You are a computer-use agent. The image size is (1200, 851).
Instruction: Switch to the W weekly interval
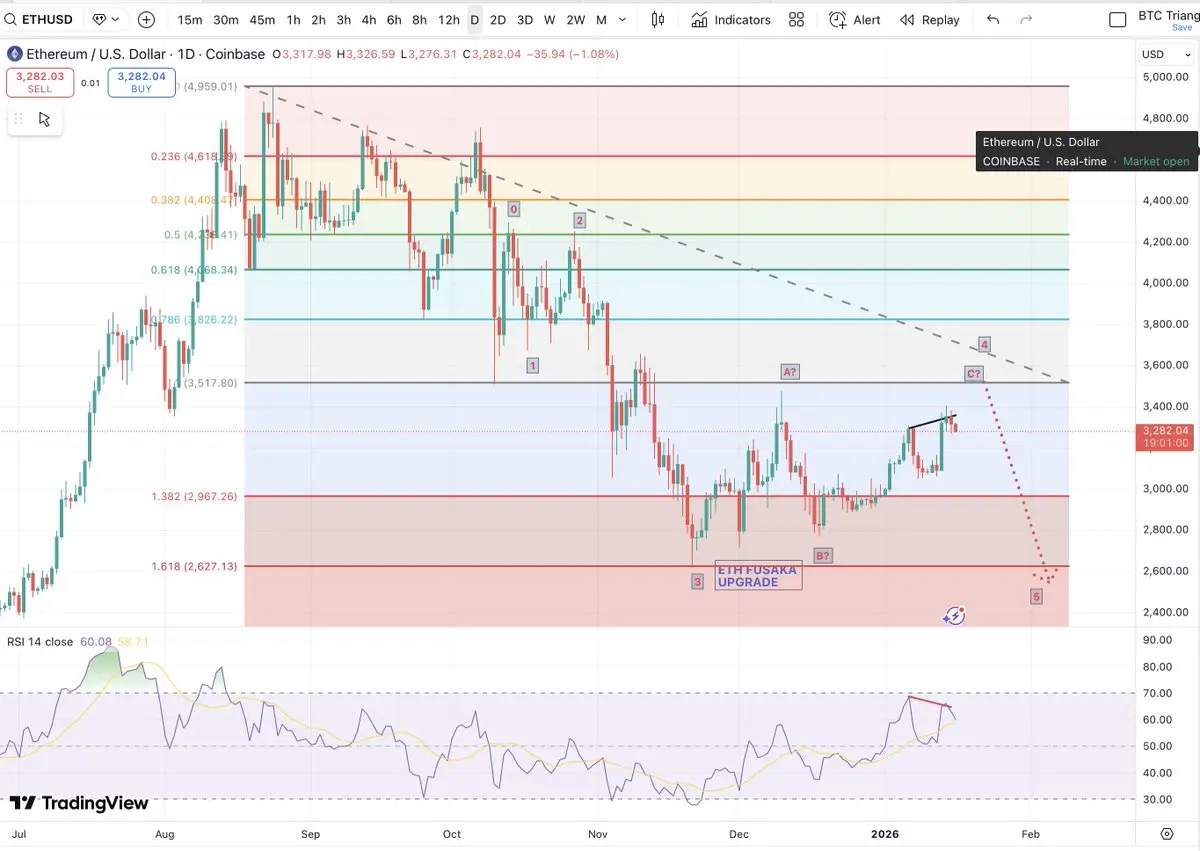click(x=549, y=20)
